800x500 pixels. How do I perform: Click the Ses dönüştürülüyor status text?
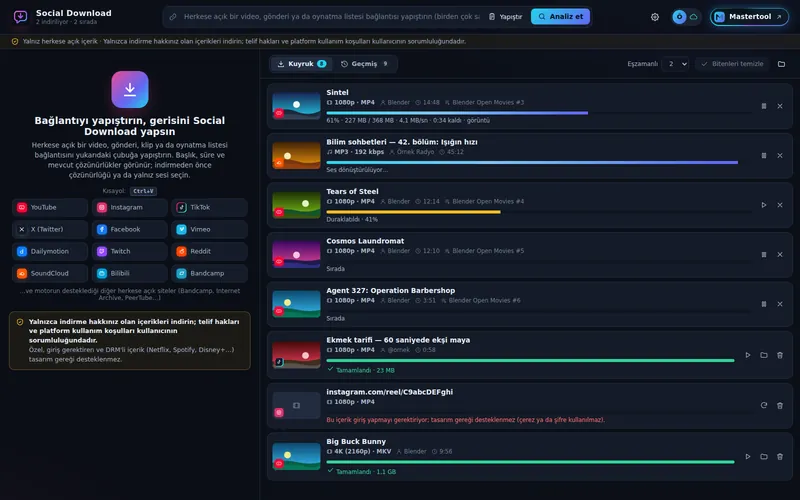tap(357, 170)
